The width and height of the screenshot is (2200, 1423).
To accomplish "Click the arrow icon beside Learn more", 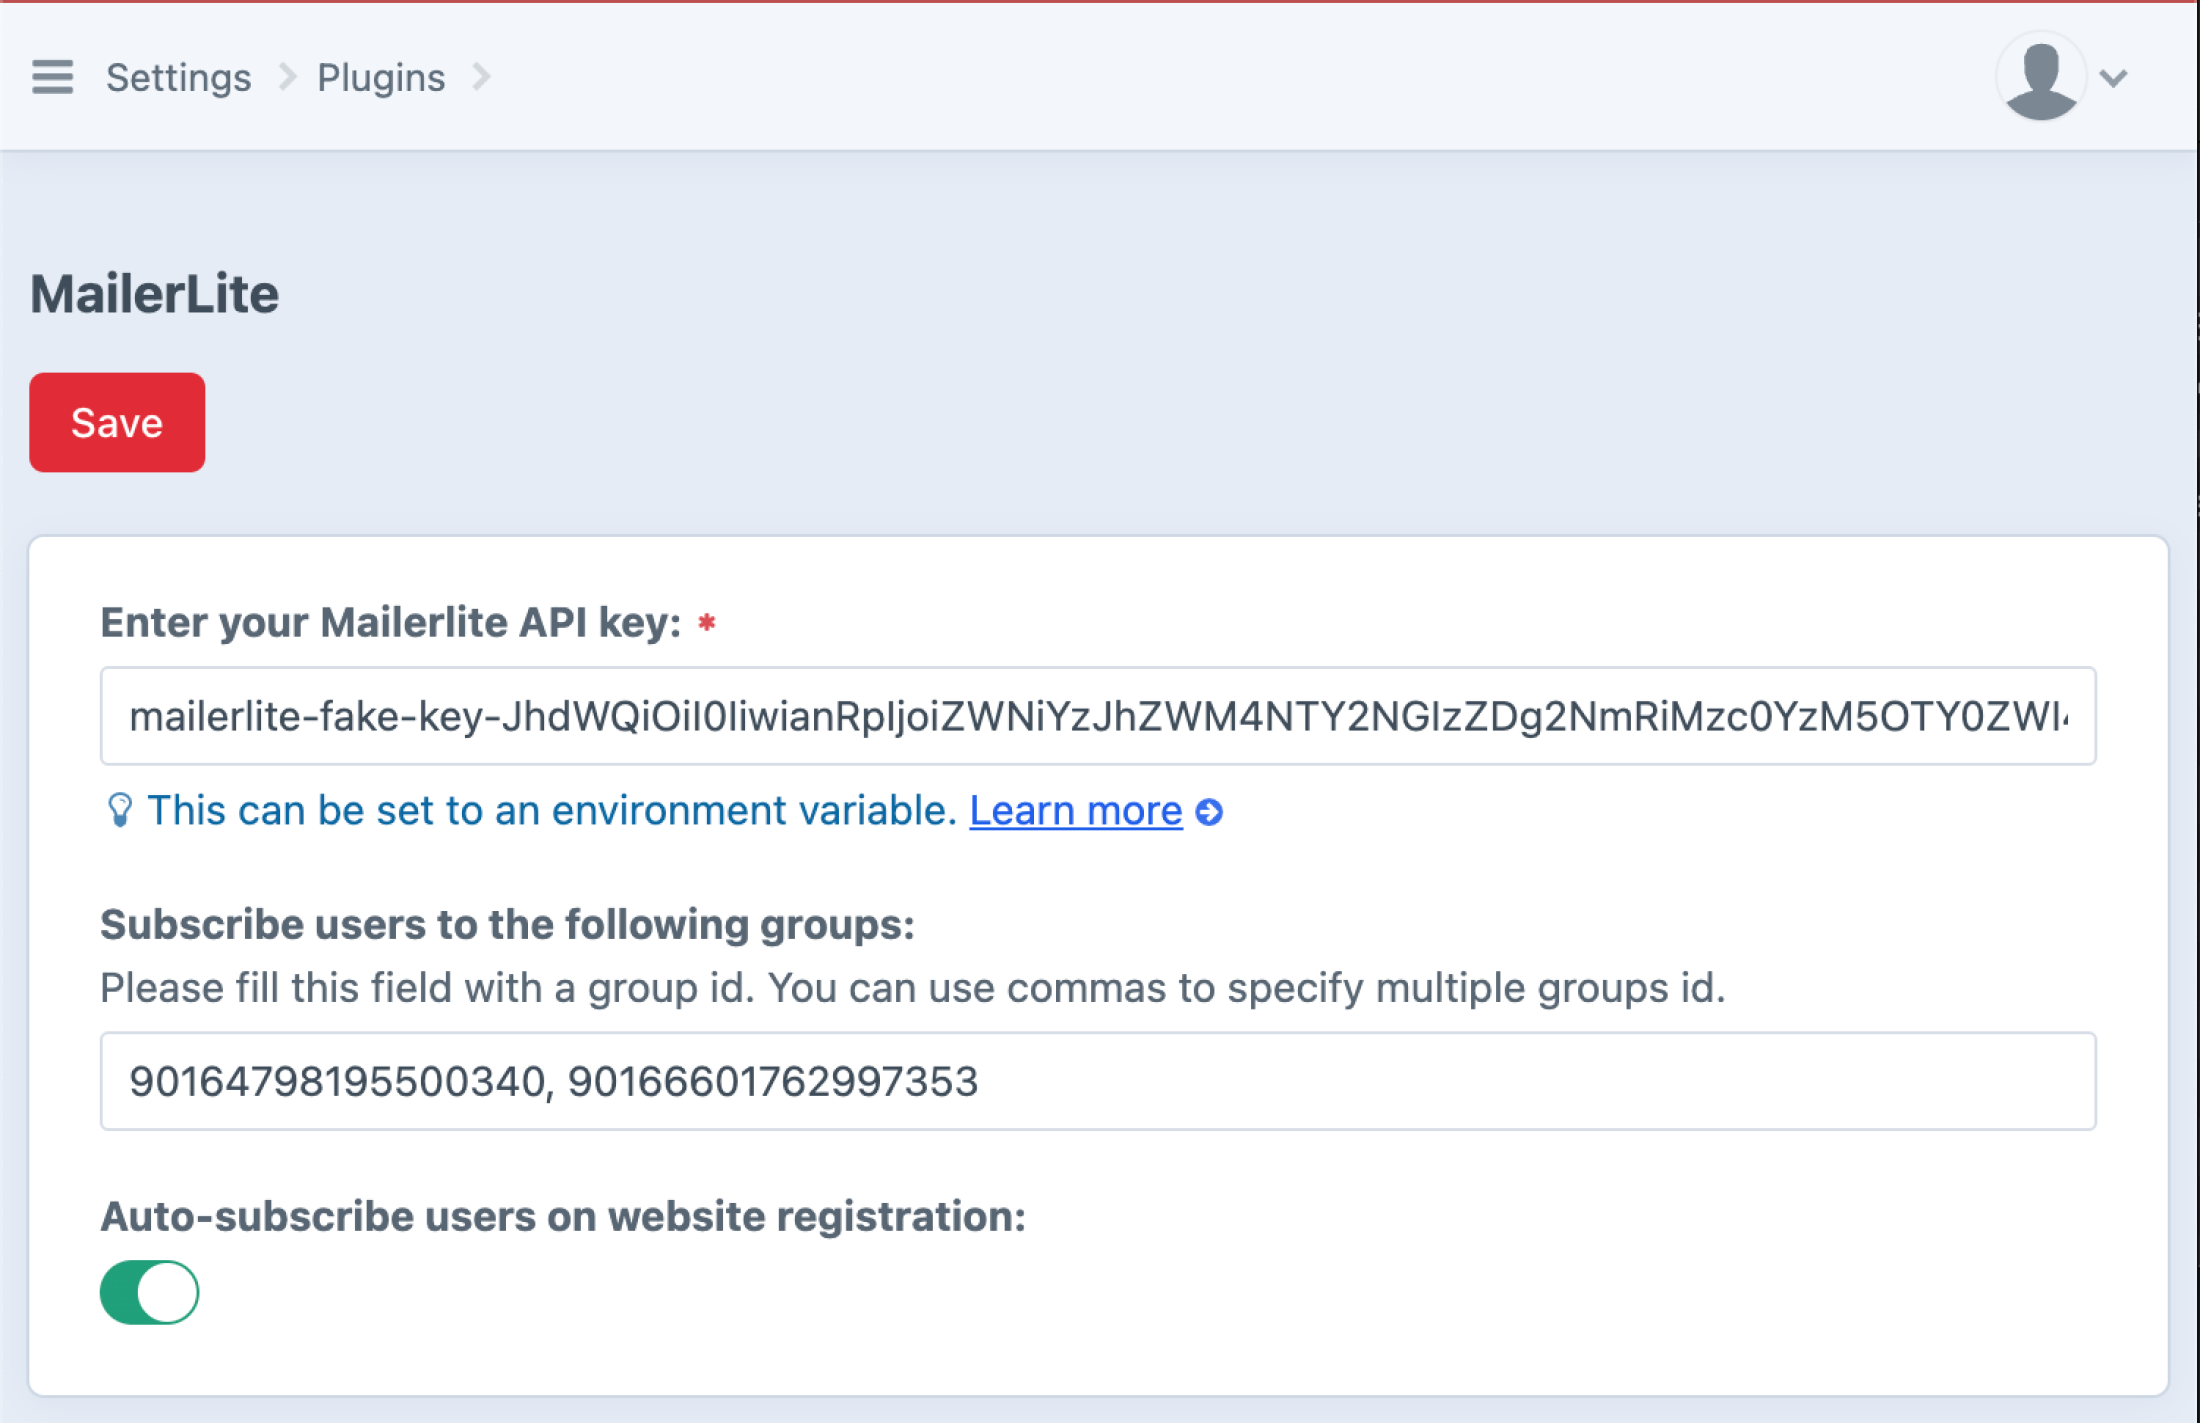I will click(1210, 812).
